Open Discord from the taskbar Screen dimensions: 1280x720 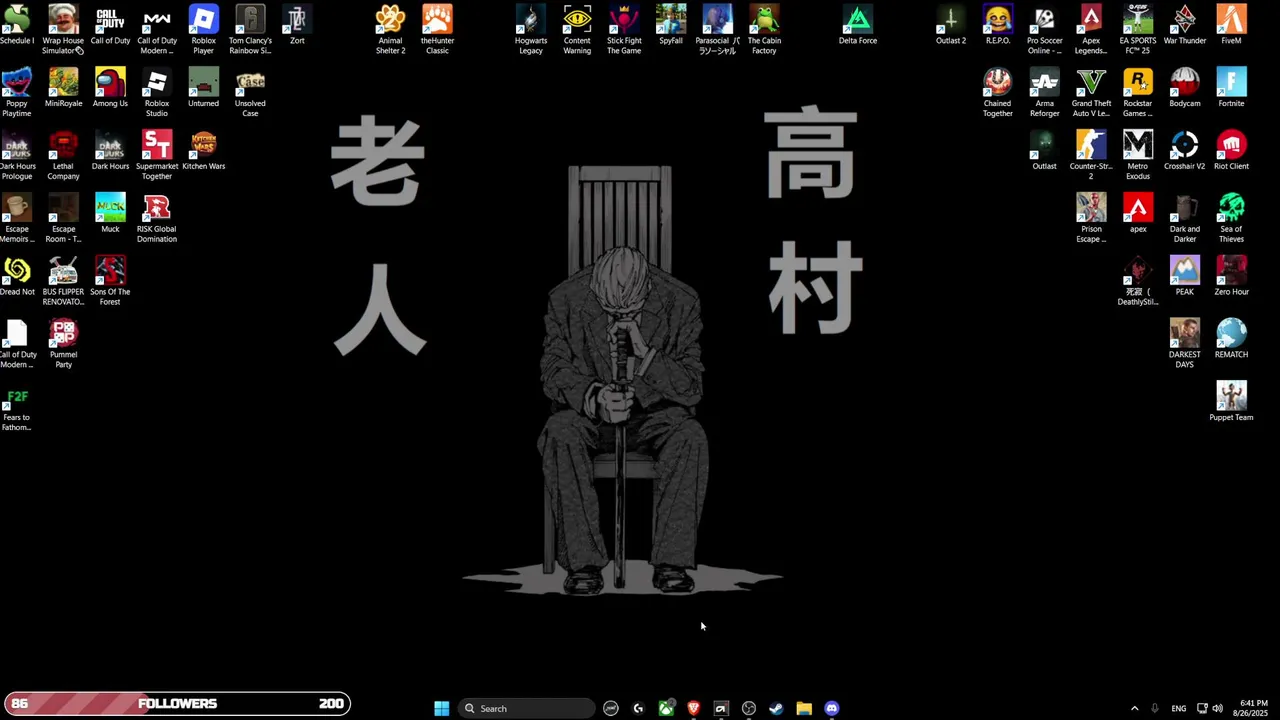click(x=831, y=708)
